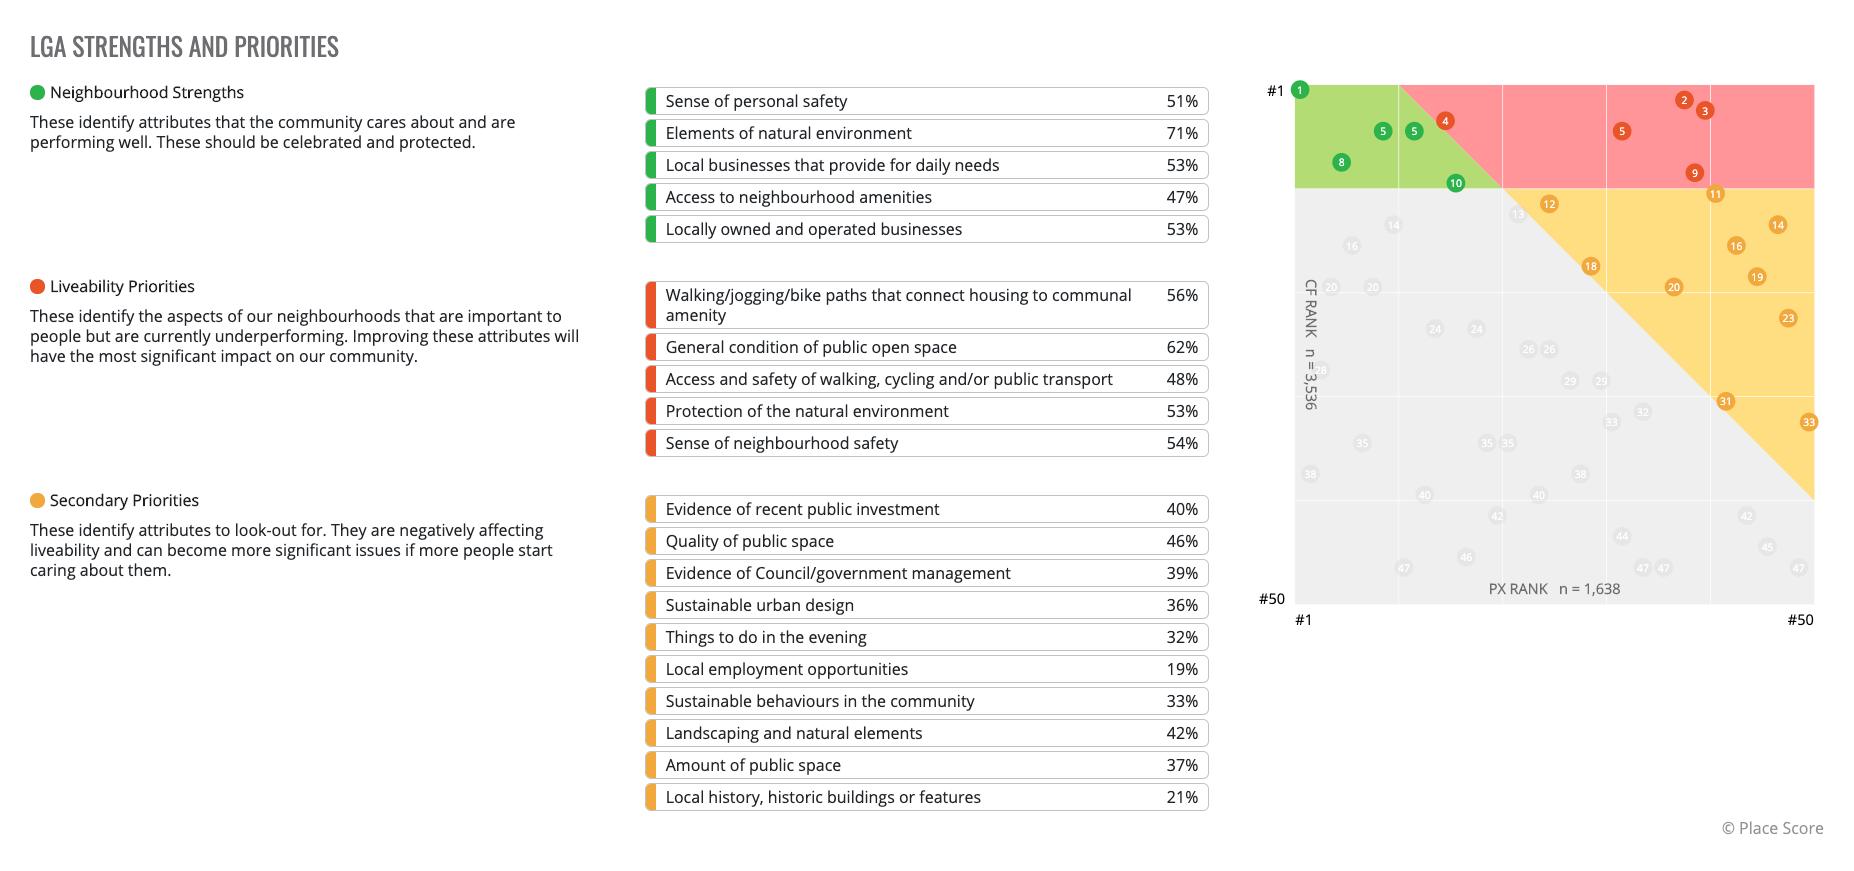Select orange marker 31 on the chart
Screen dimensions: 1854x871
tap(1725, 401)
